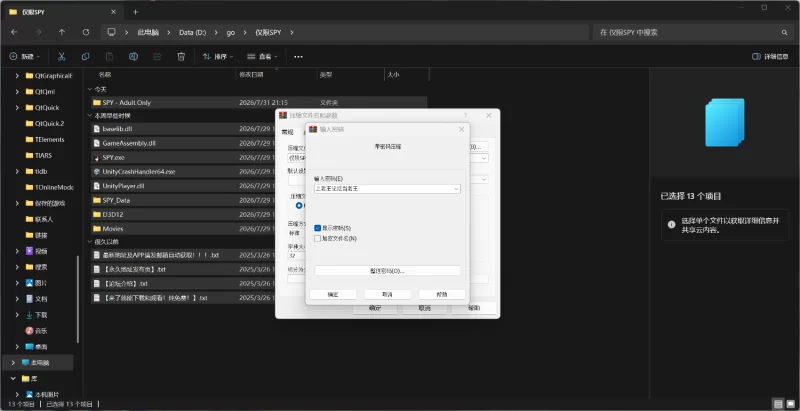This screenshot has width=800, height=411.
Task: Click 取消 Cancel in password dialog
Action: point(387,295)
